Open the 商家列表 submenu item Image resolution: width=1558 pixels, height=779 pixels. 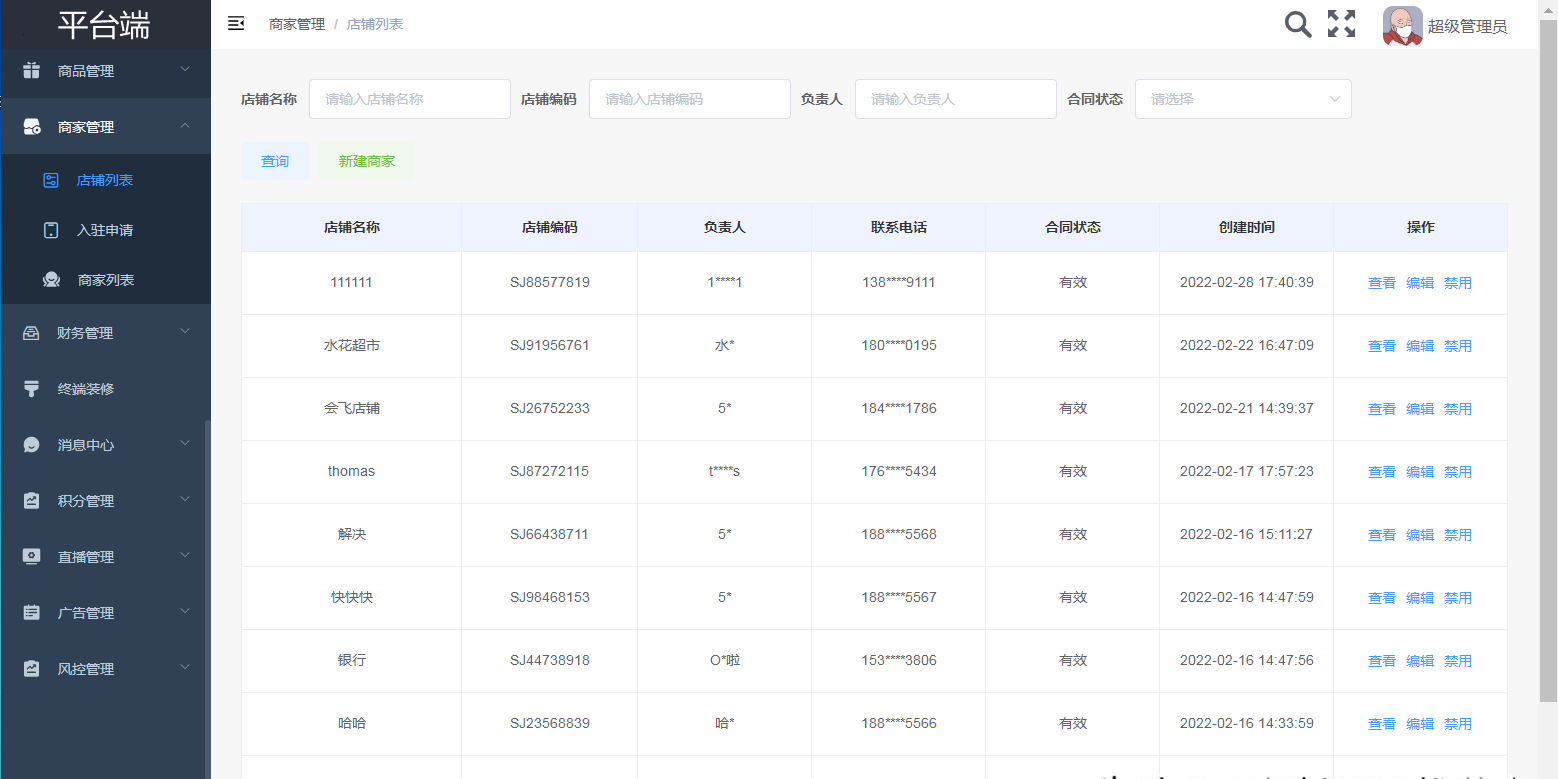[x=105, y=280]
